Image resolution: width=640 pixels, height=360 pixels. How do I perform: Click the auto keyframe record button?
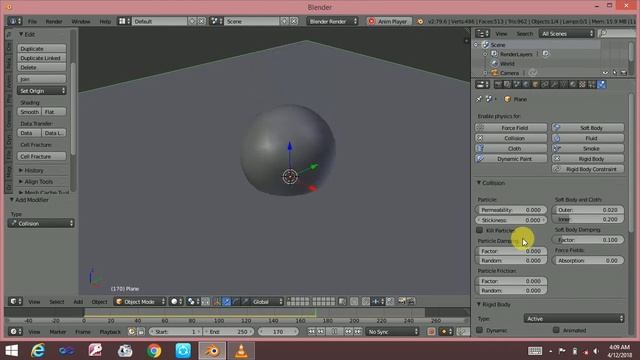click(x=431, y=331)
